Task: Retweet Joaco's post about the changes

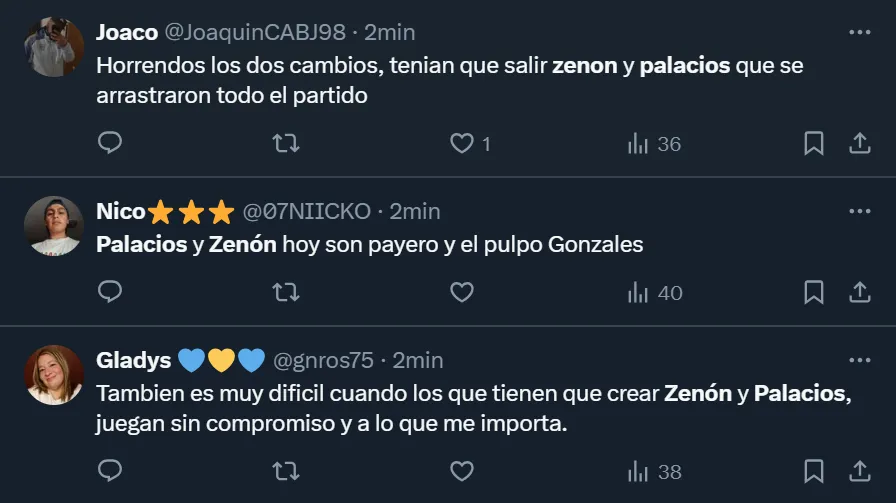Action: (x=286, y=143)
